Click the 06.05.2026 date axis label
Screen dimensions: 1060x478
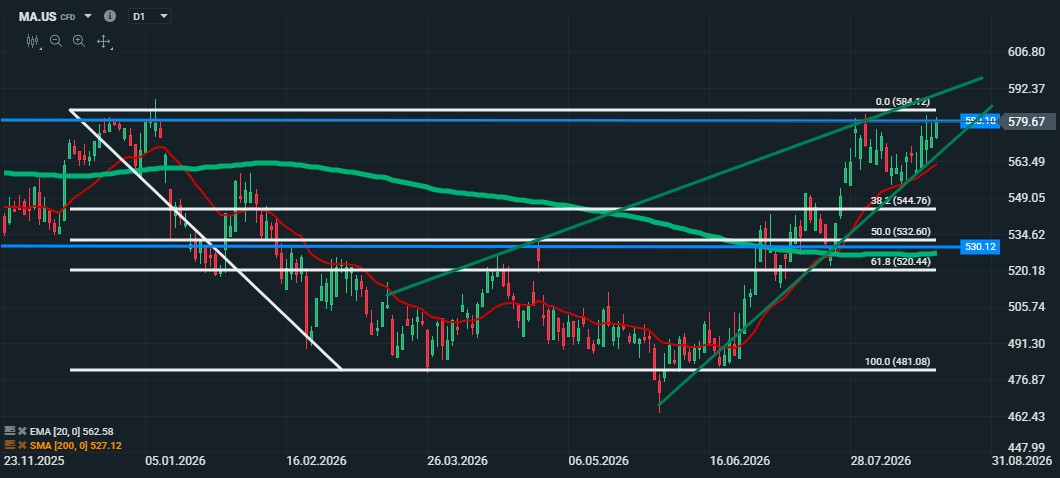pyautogui.click(x=599, y=461)
